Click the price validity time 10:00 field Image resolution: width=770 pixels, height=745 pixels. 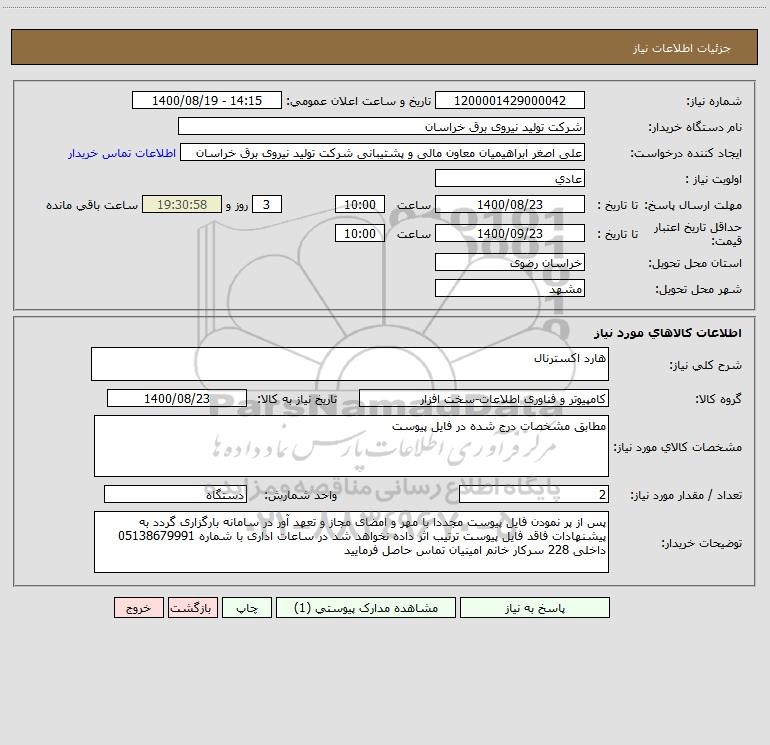359,233
